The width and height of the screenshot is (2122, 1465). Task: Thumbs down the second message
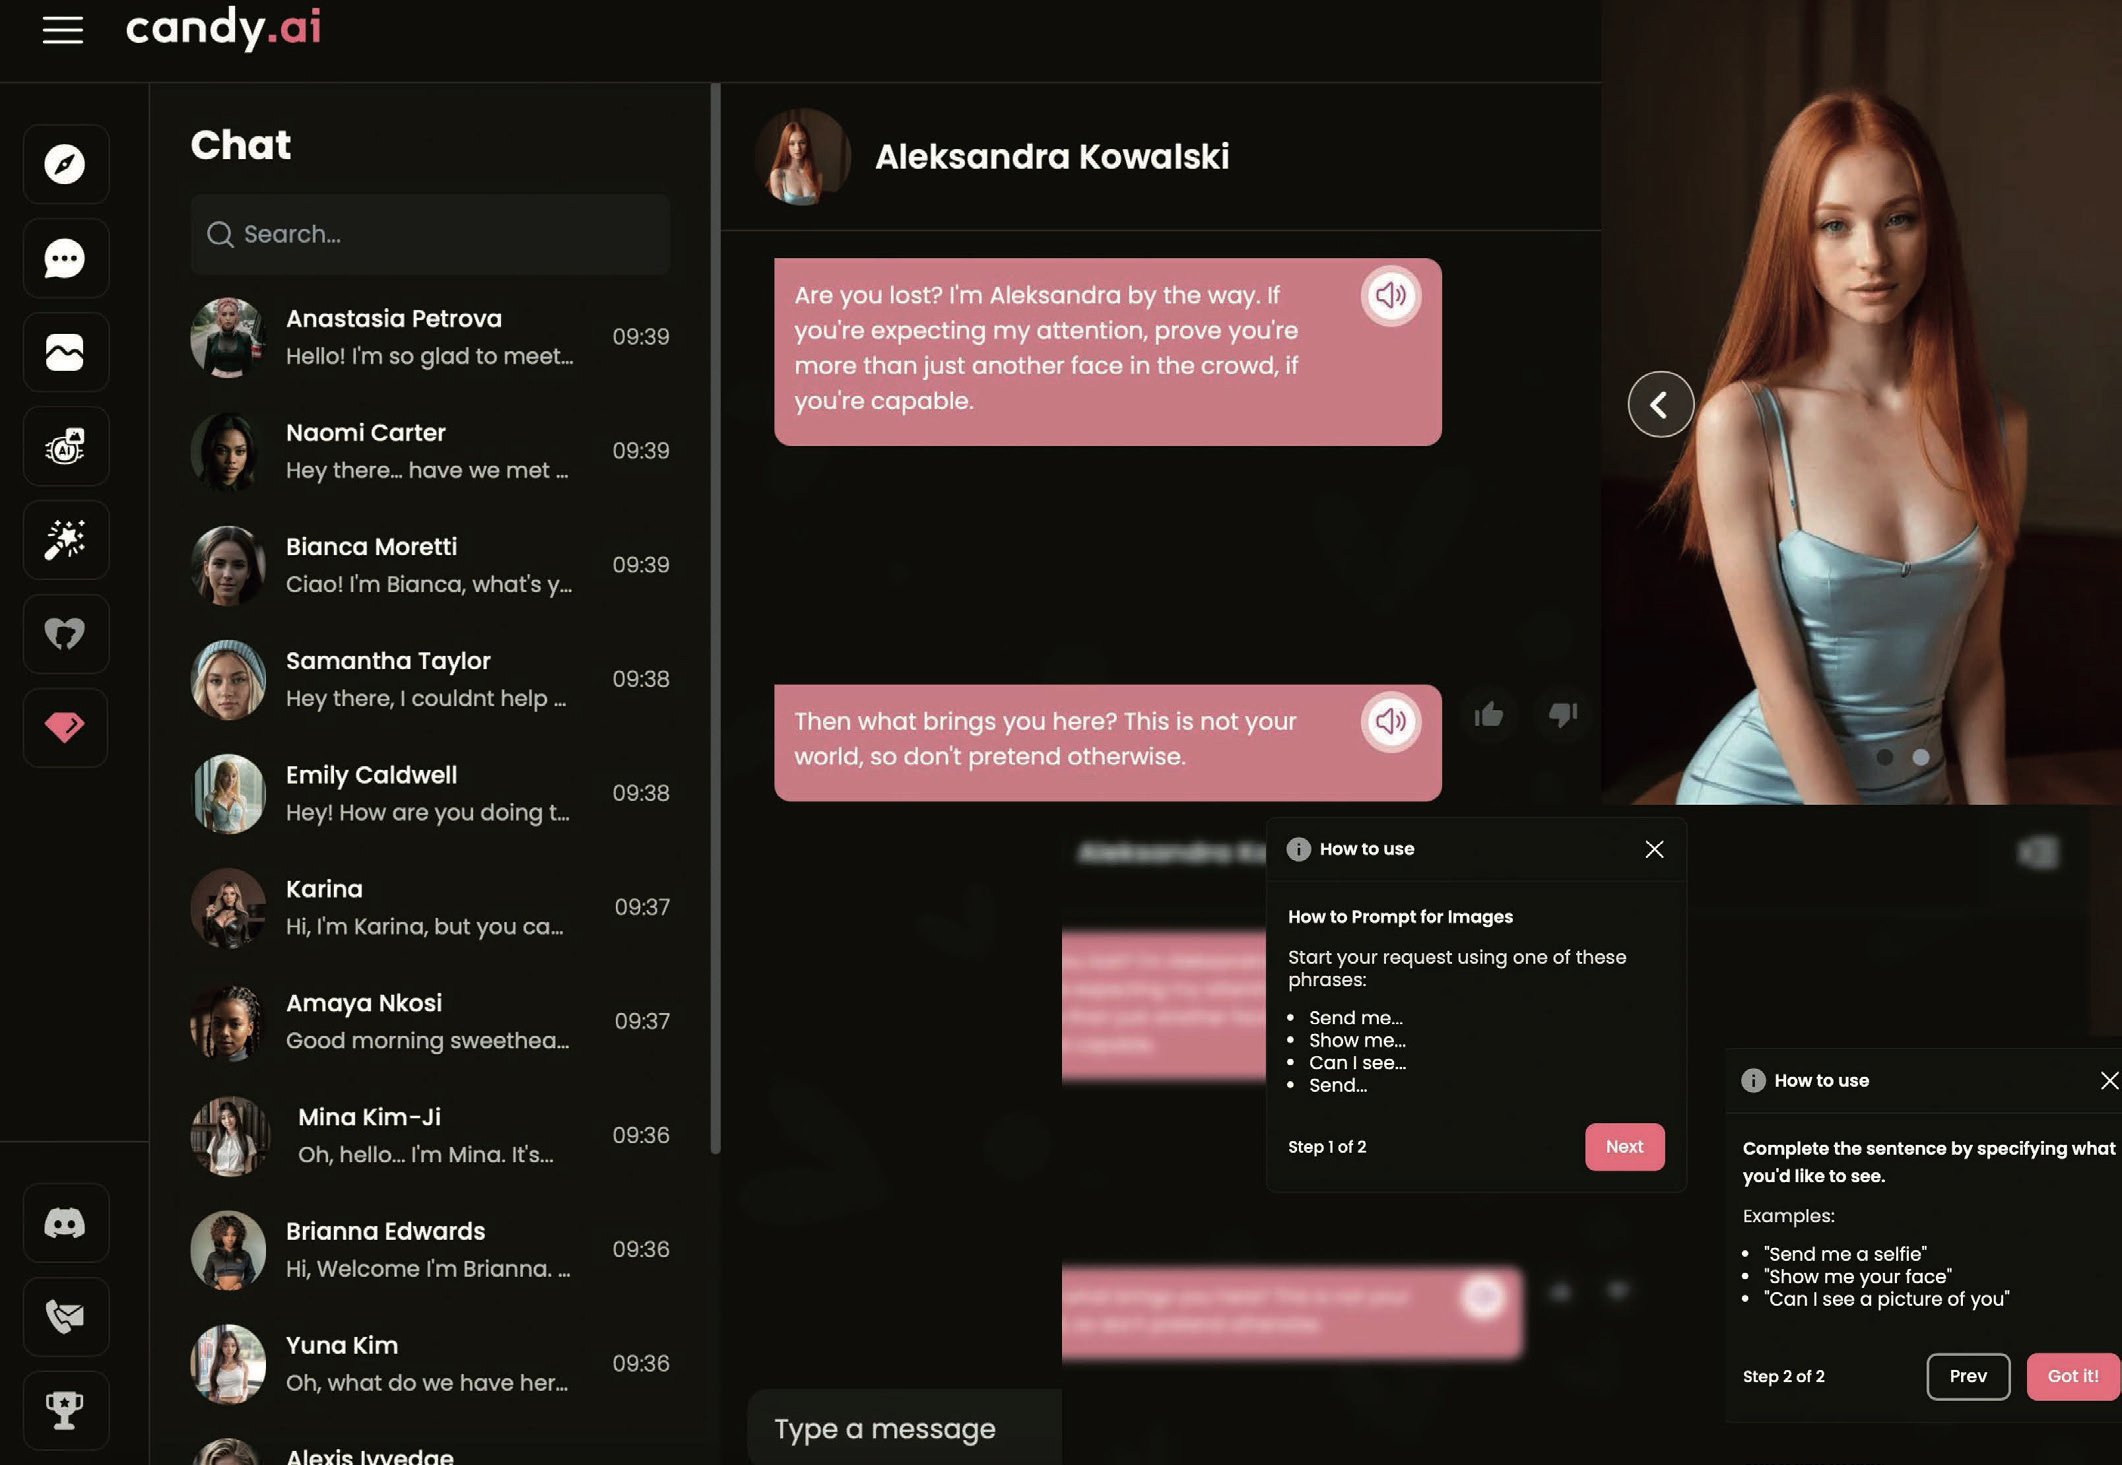point(1562,715)
